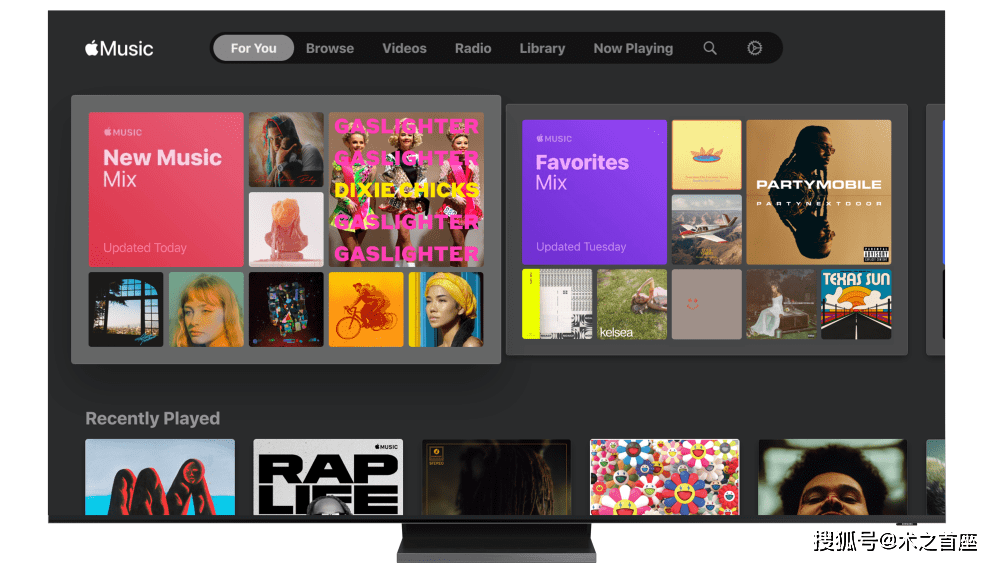Select the gray smiley face album cover
Image resolution: width=1000 pixels, height=563 pixels.
click(707, 304)
